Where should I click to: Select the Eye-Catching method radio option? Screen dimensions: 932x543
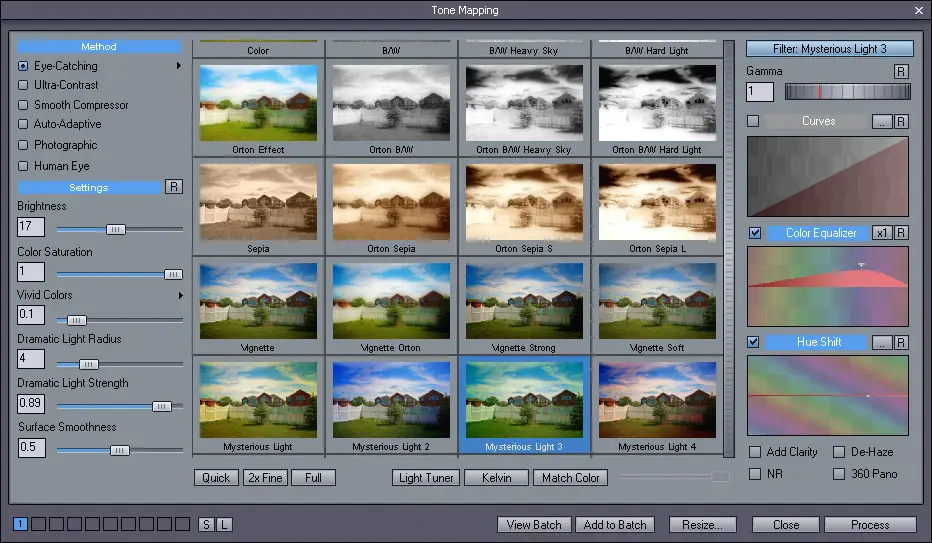(x=23, y=66)
